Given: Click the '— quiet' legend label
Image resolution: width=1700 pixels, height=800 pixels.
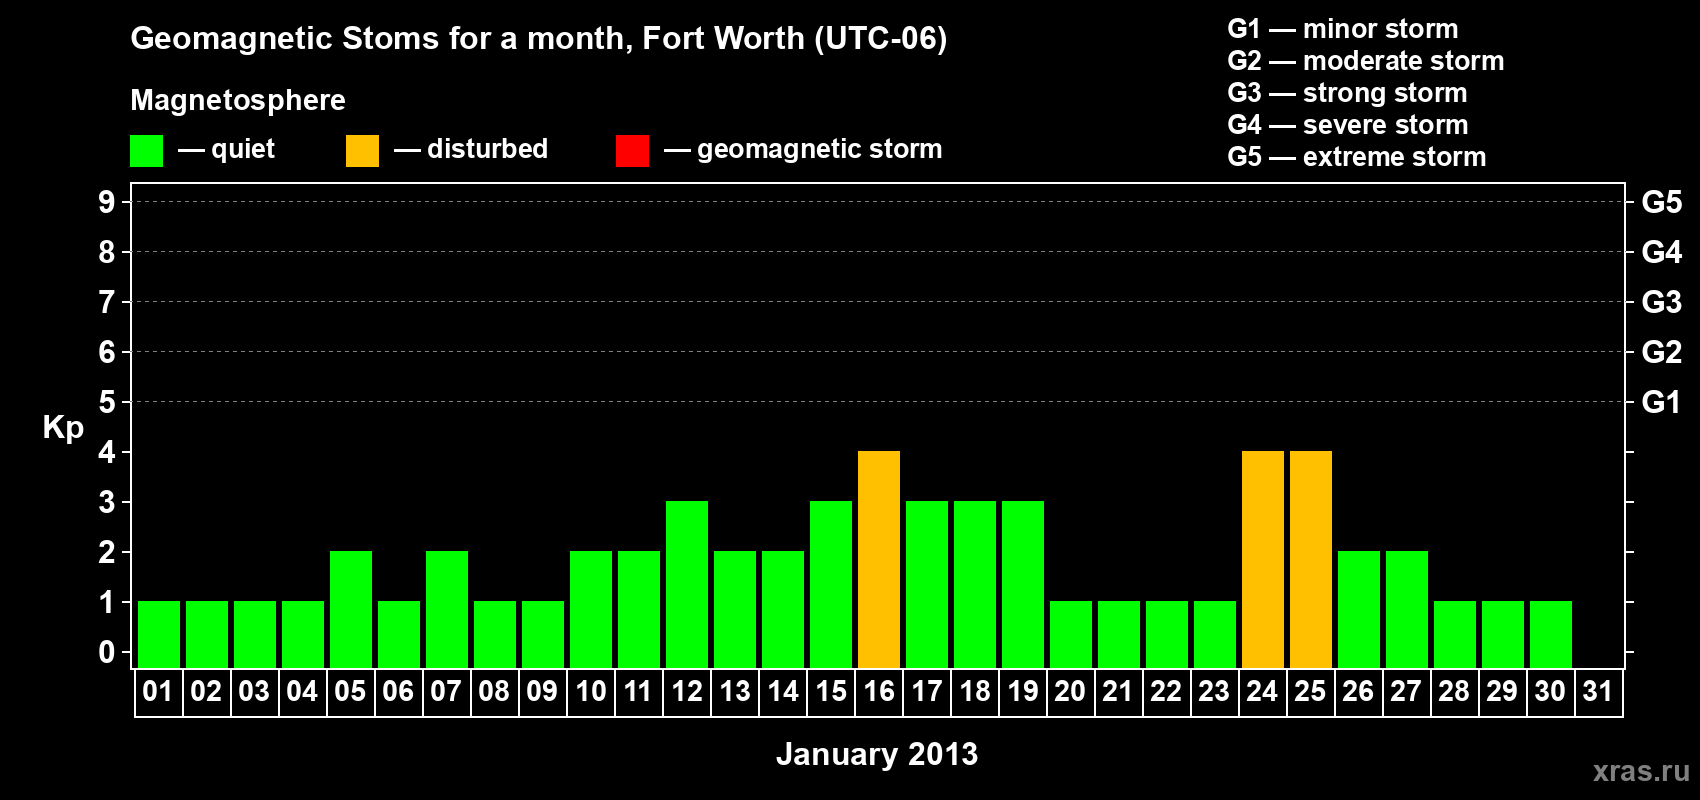Looking at the screenshot, I should (226, 149).
